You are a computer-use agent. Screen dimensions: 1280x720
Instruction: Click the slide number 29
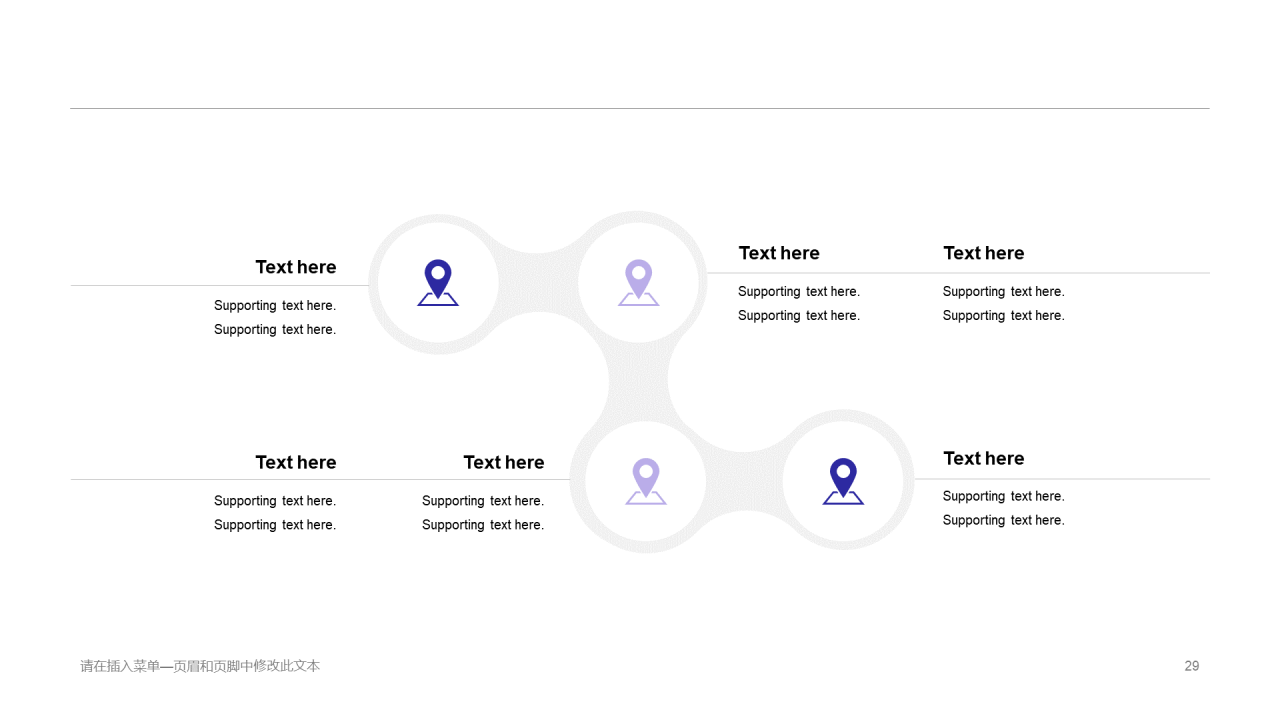1191,666
